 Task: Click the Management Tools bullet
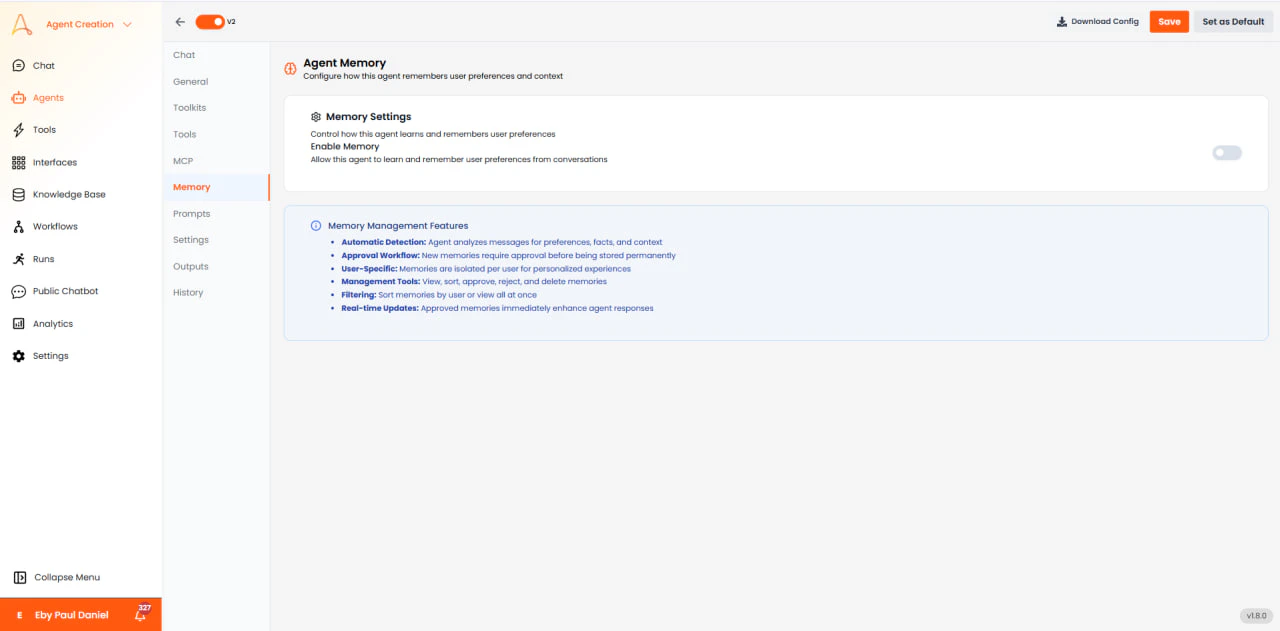474,282
